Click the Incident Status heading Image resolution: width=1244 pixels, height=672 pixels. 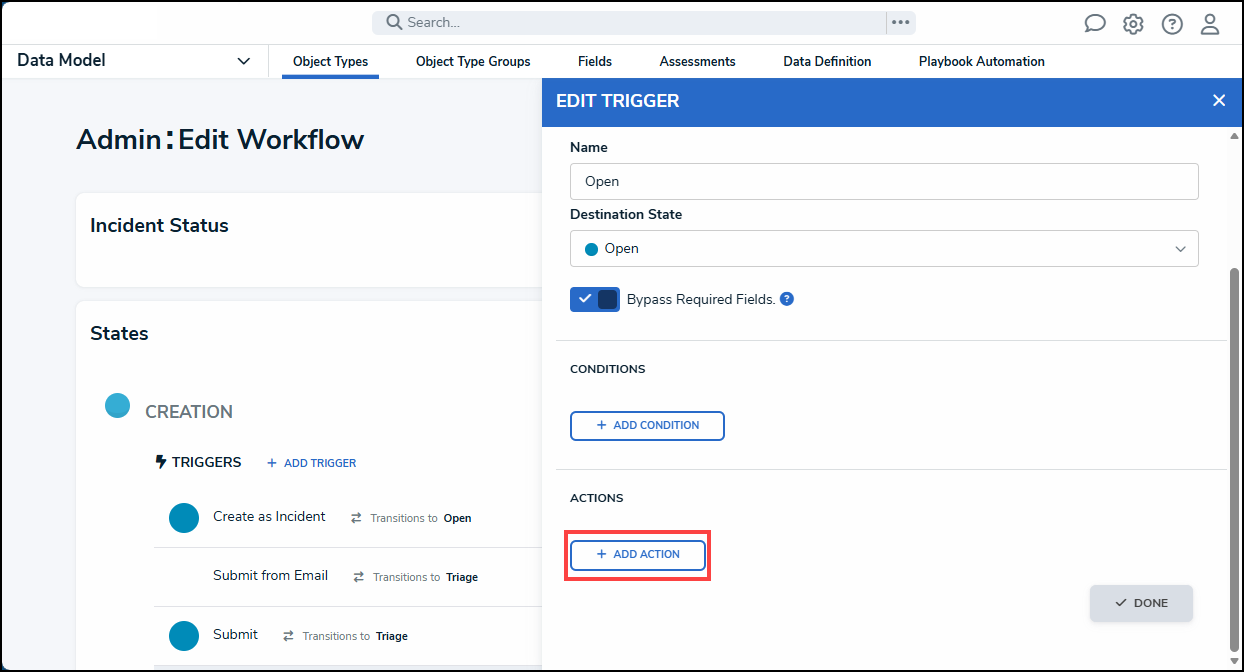[x=159, y=225]
